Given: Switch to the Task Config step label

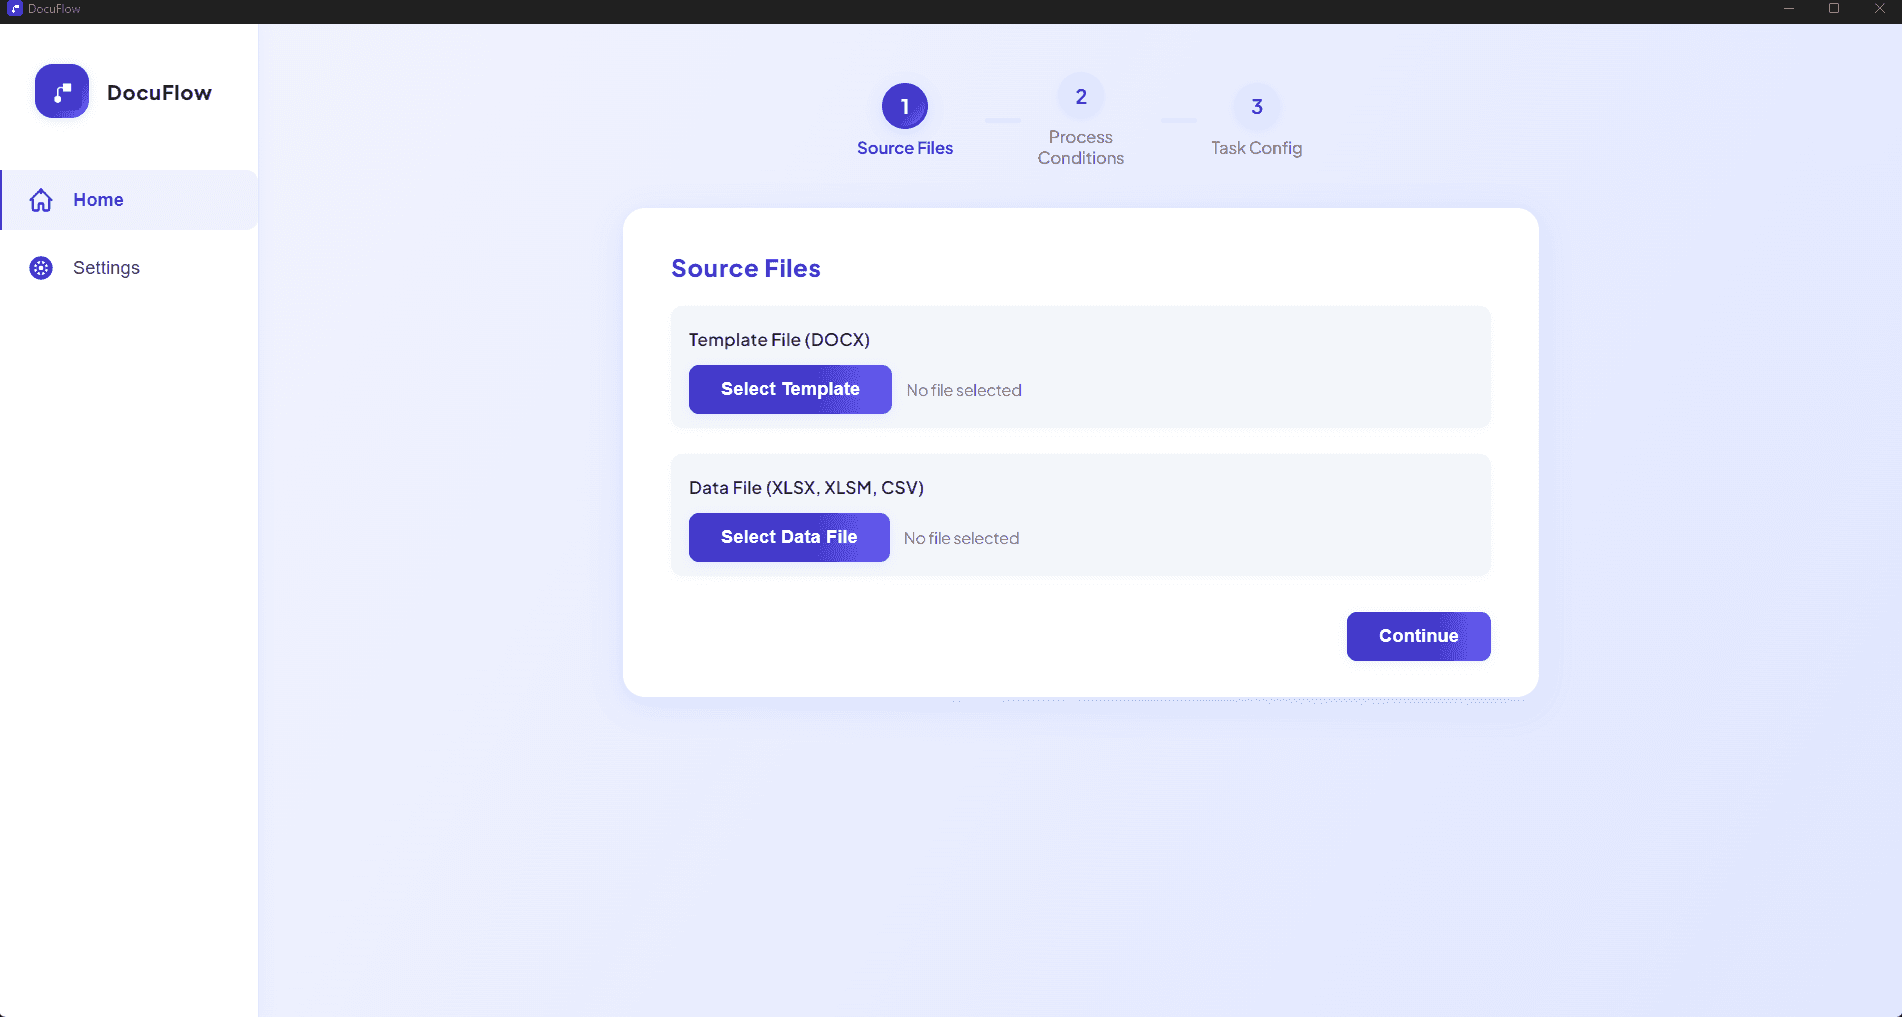Looking at the screenshot, I should pos(1256,148).
